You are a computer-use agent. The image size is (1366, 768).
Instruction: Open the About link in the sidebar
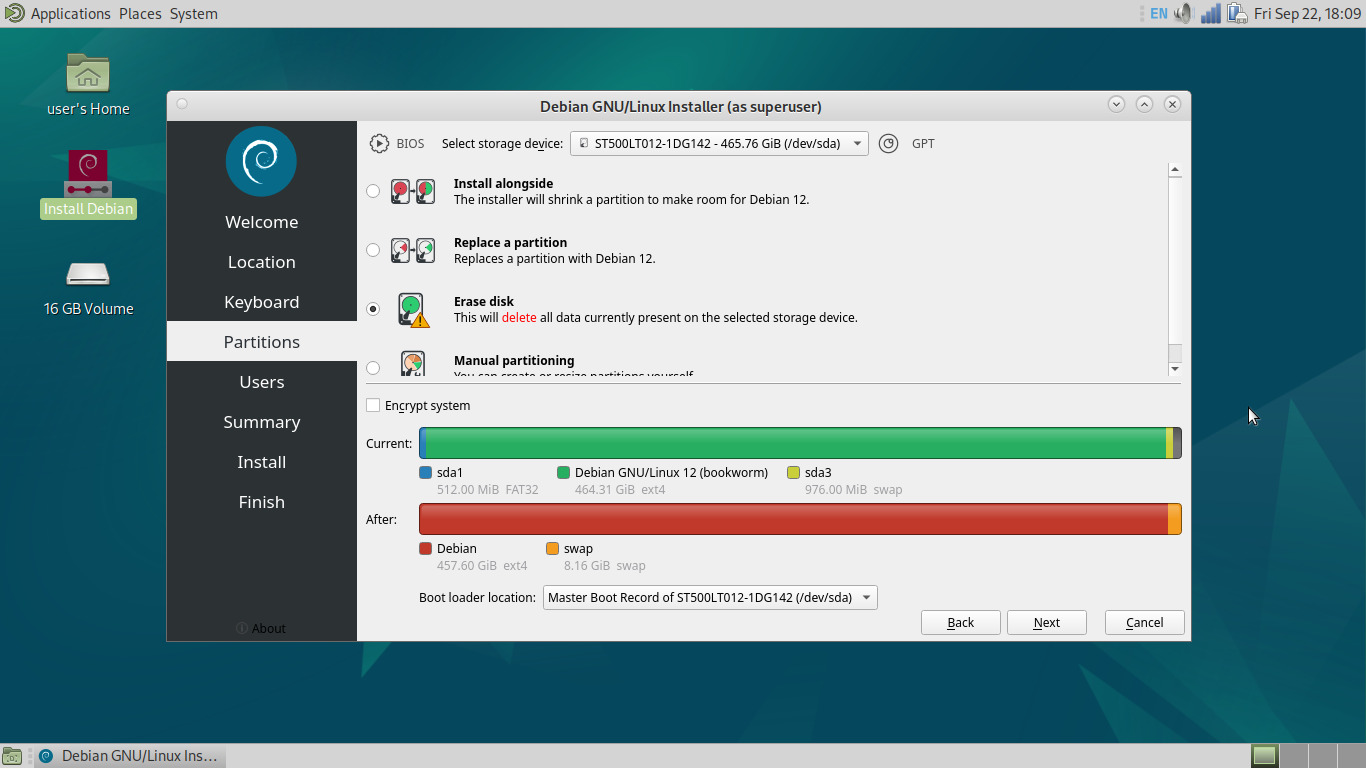(262, 628)
